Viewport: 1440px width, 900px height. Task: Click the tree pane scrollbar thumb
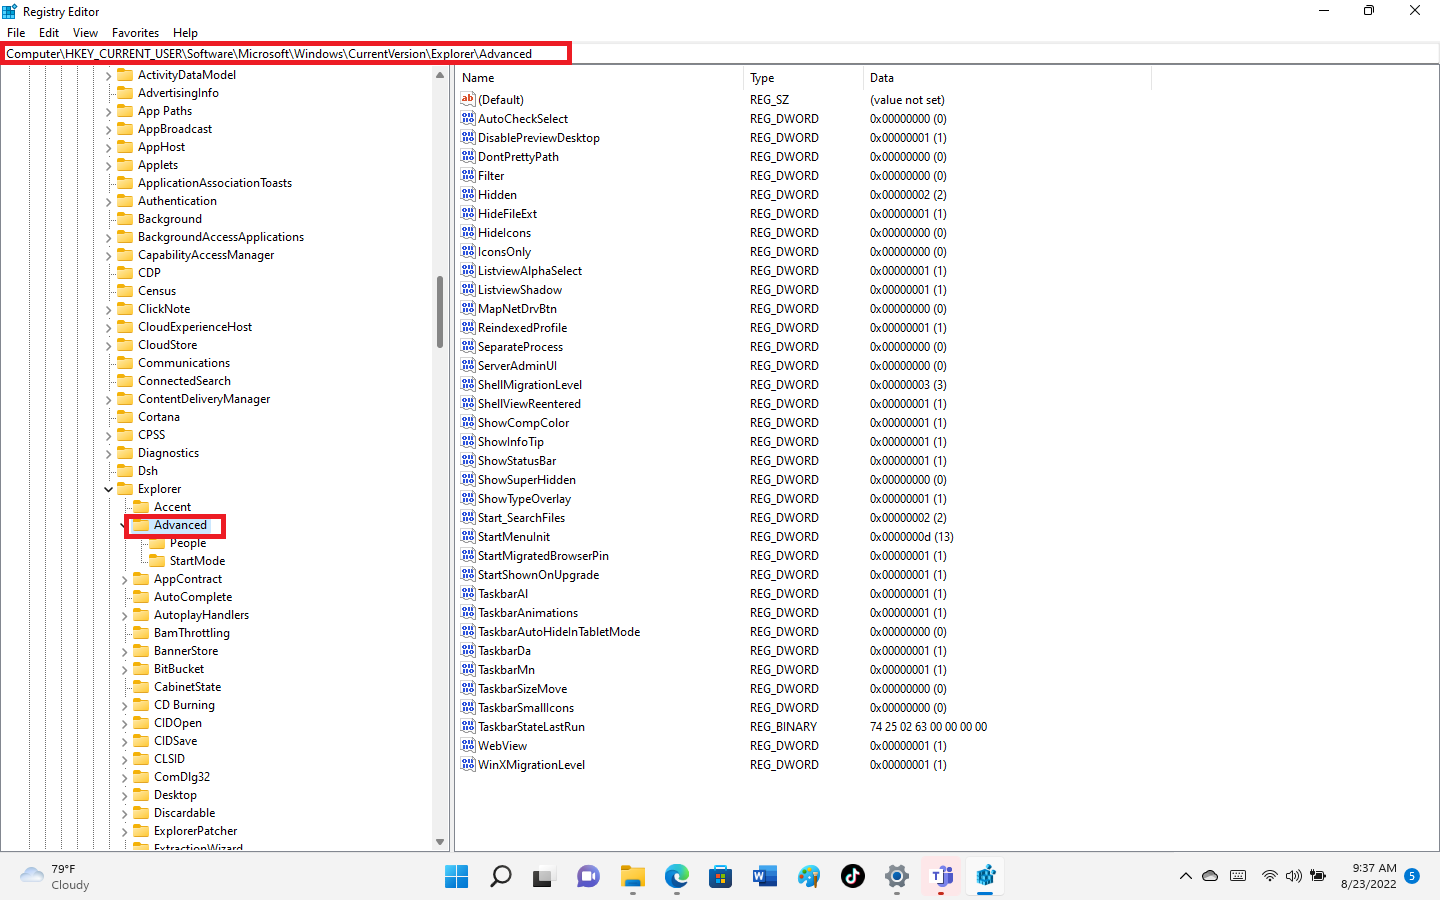click(440, 312)
